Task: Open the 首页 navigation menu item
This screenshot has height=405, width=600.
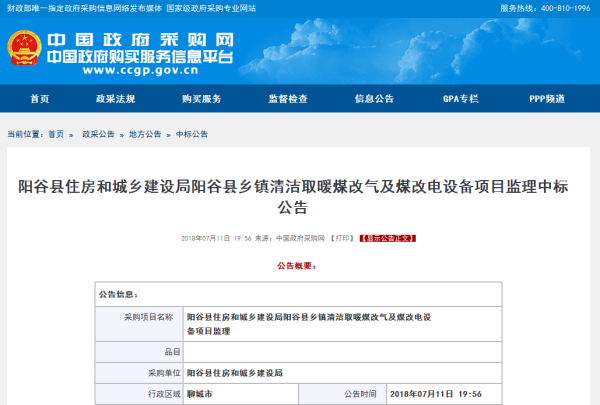Action: (x=40, y=99)
